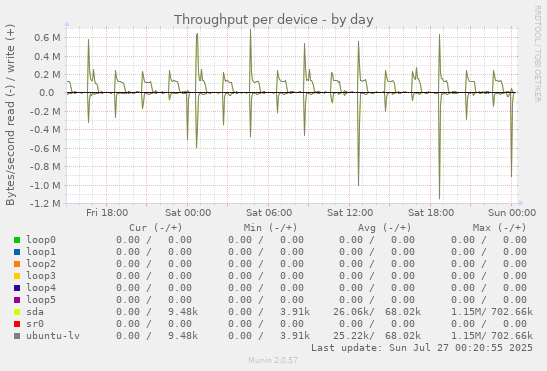Click the 'Max (-/+)' column header

(x=499, y=228)
